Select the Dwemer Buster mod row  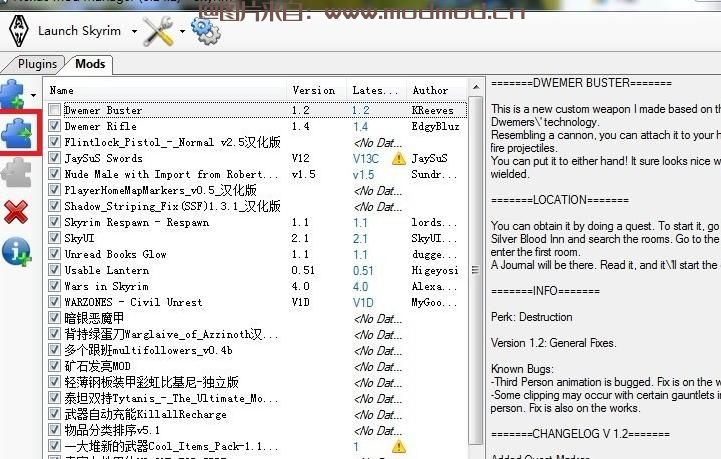coord(257,110)
